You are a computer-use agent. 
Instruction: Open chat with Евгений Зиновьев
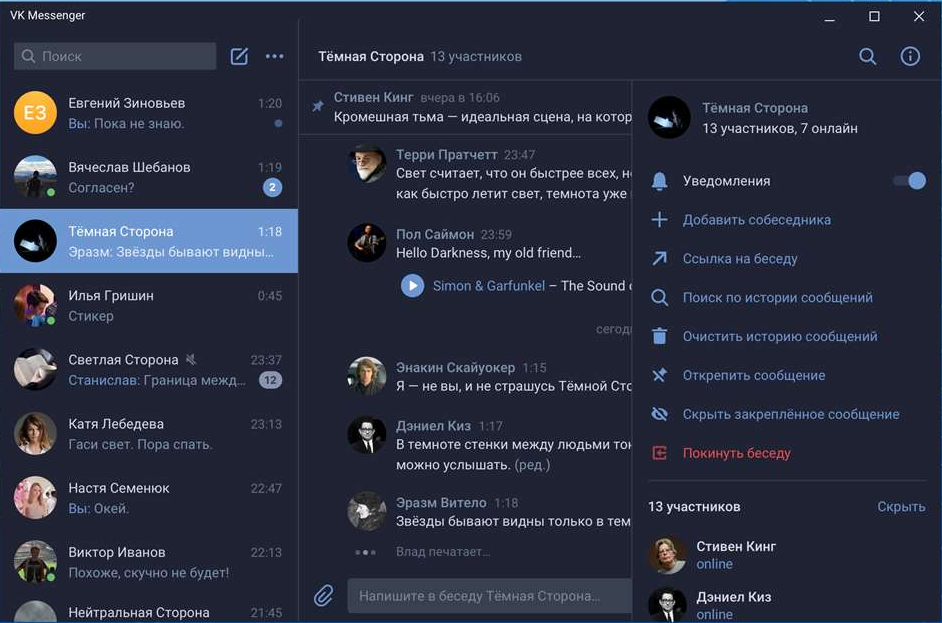(149, 113)
